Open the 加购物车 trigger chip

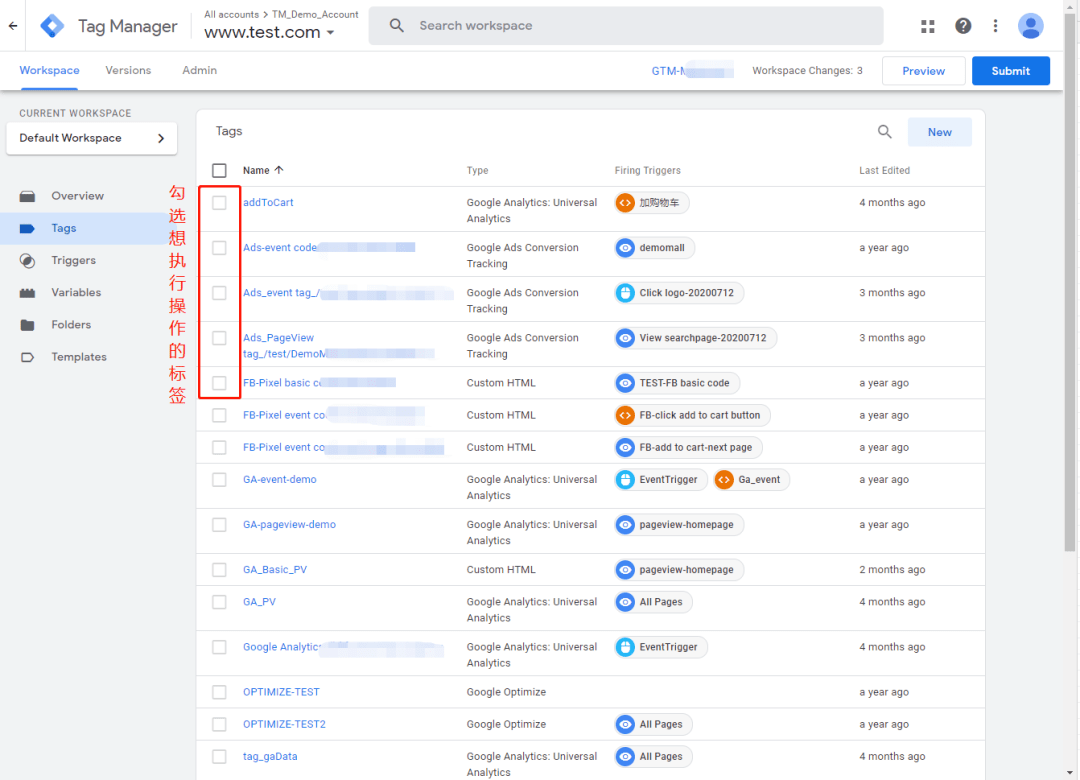coord(652,203)
